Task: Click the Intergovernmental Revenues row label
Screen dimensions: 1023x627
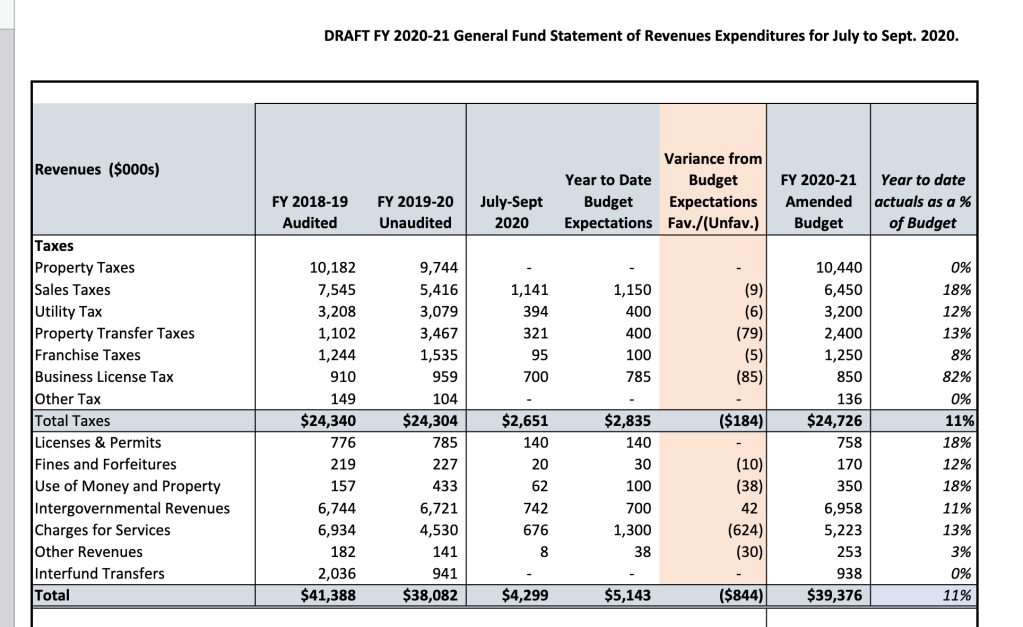Action: [x=132, y=508]
